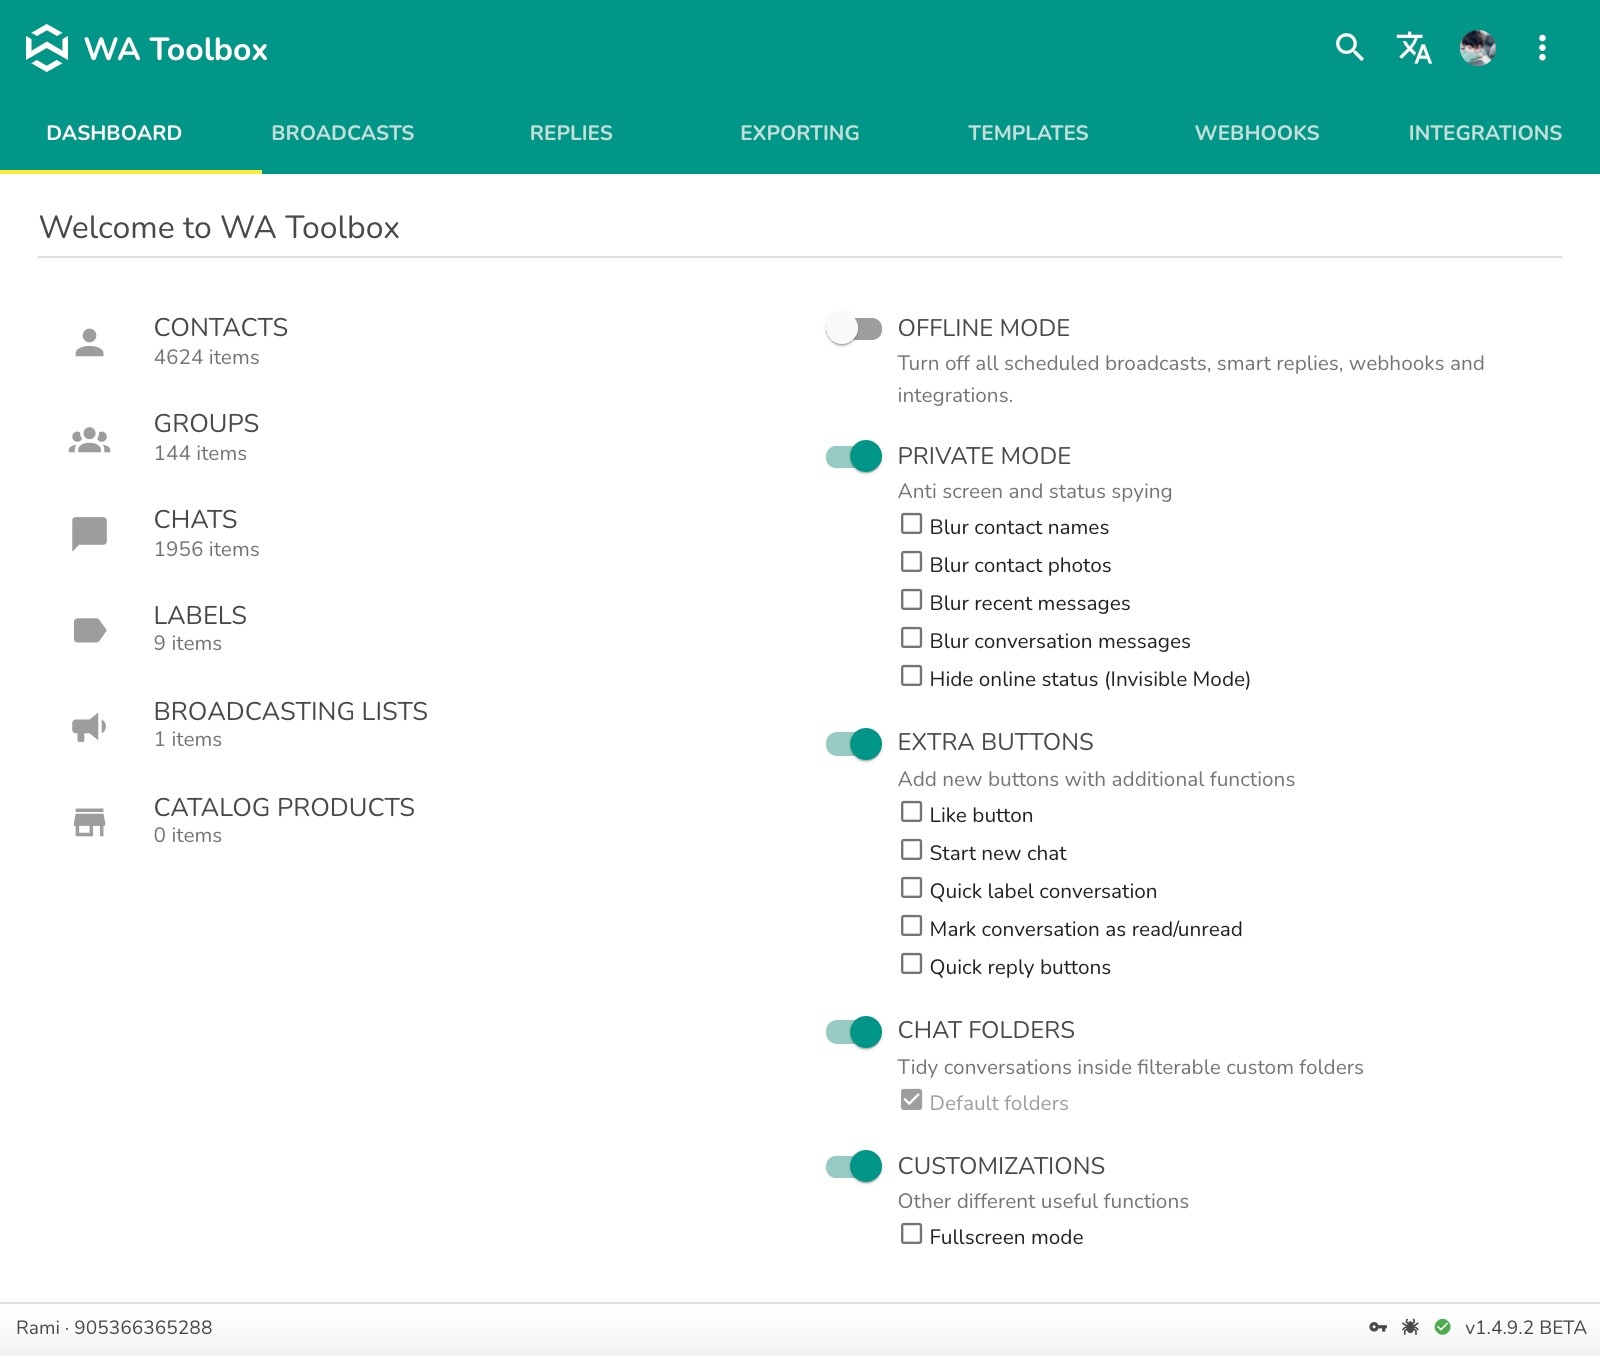Click the Groups people icon
Image resolution: width=1600 pixels, height=1356 pixels.
pyautogui.click(x=90, y=439)
